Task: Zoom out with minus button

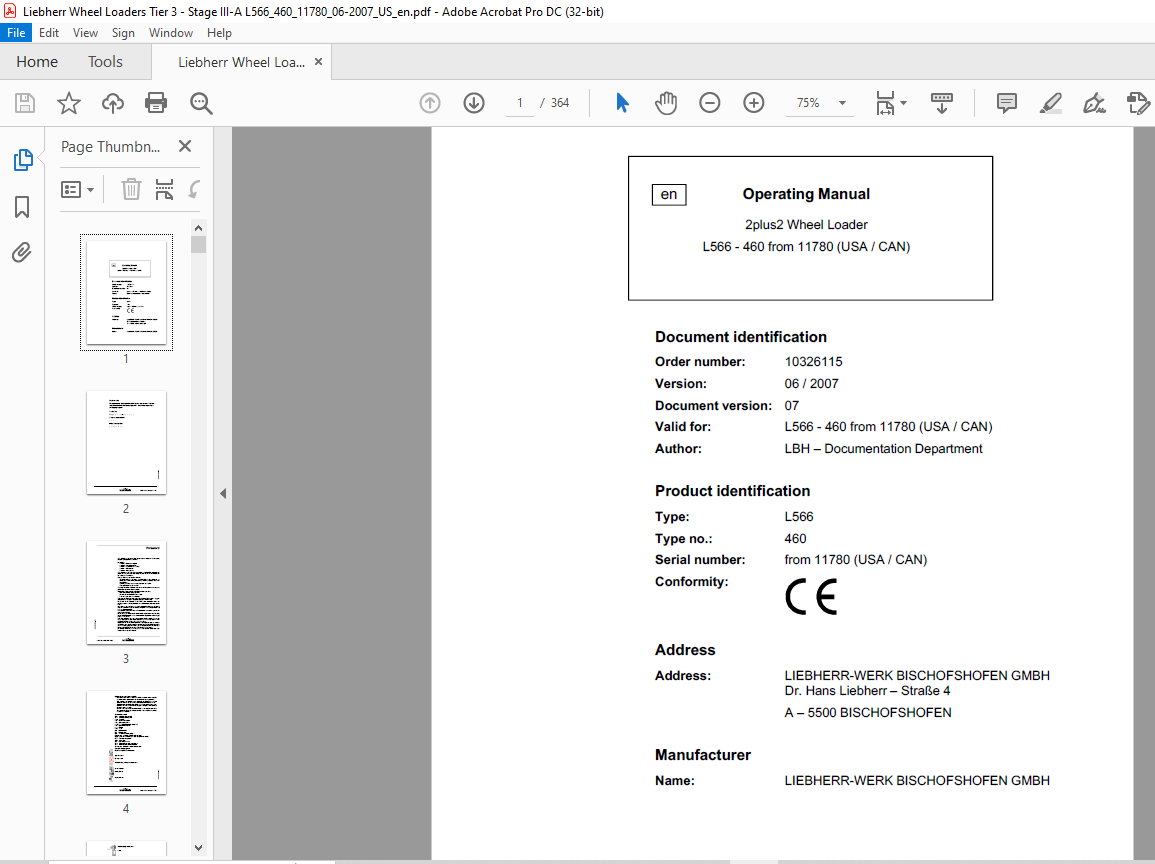Action: pyautogui.click(x=709, y=103)
